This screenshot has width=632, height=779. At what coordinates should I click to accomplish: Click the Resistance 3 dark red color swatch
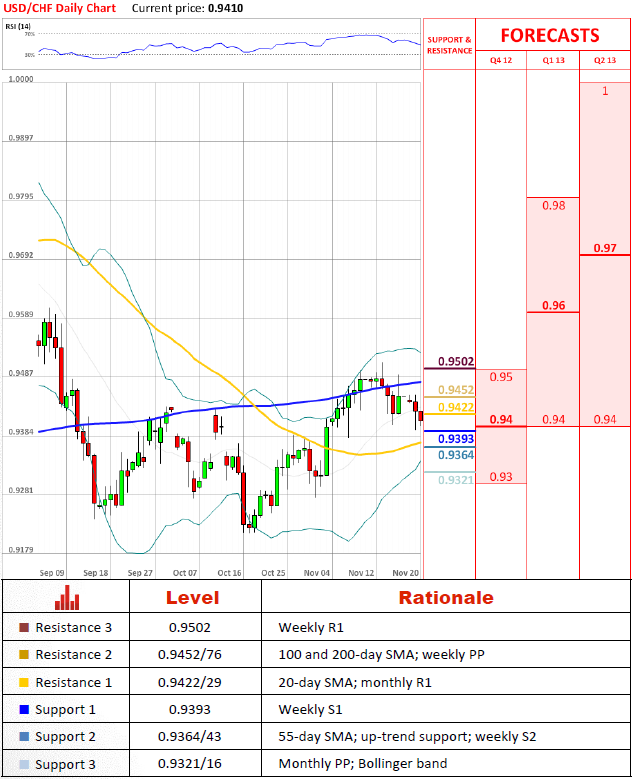click(24, 629)
